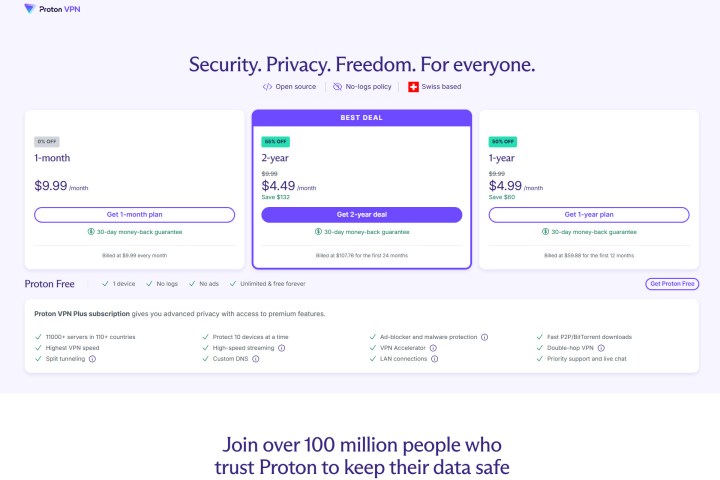
Task: Click the 55% OFF badge
Action: click(273, 142)
